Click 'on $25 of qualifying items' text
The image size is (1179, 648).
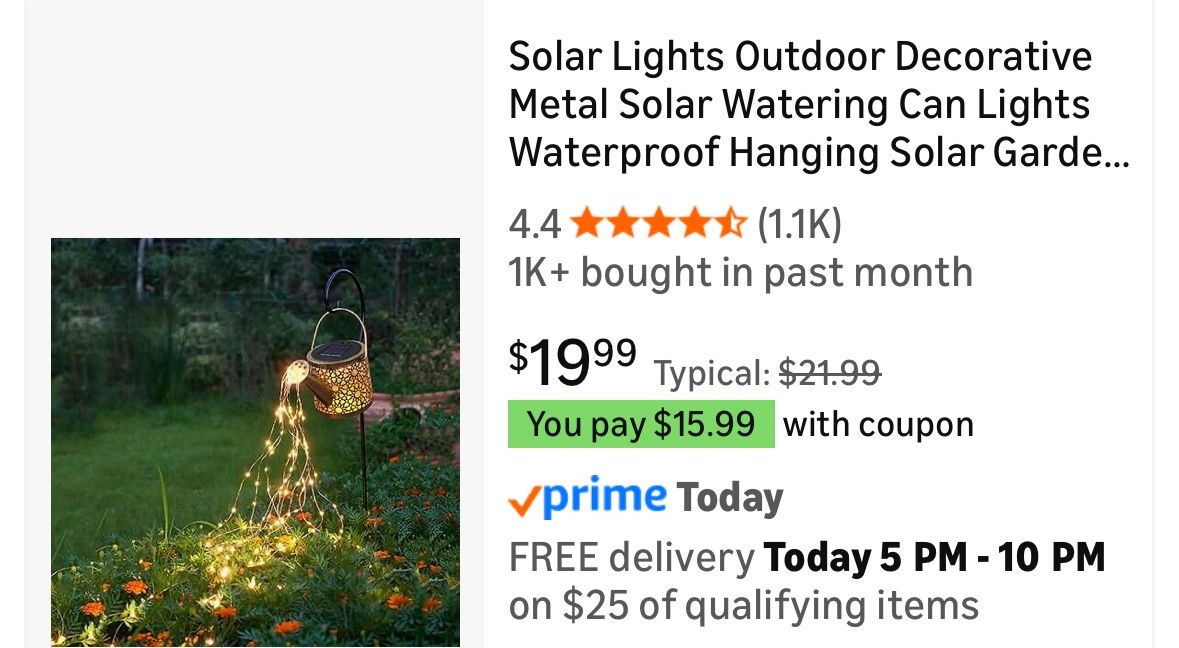click(x=743, y=605)
